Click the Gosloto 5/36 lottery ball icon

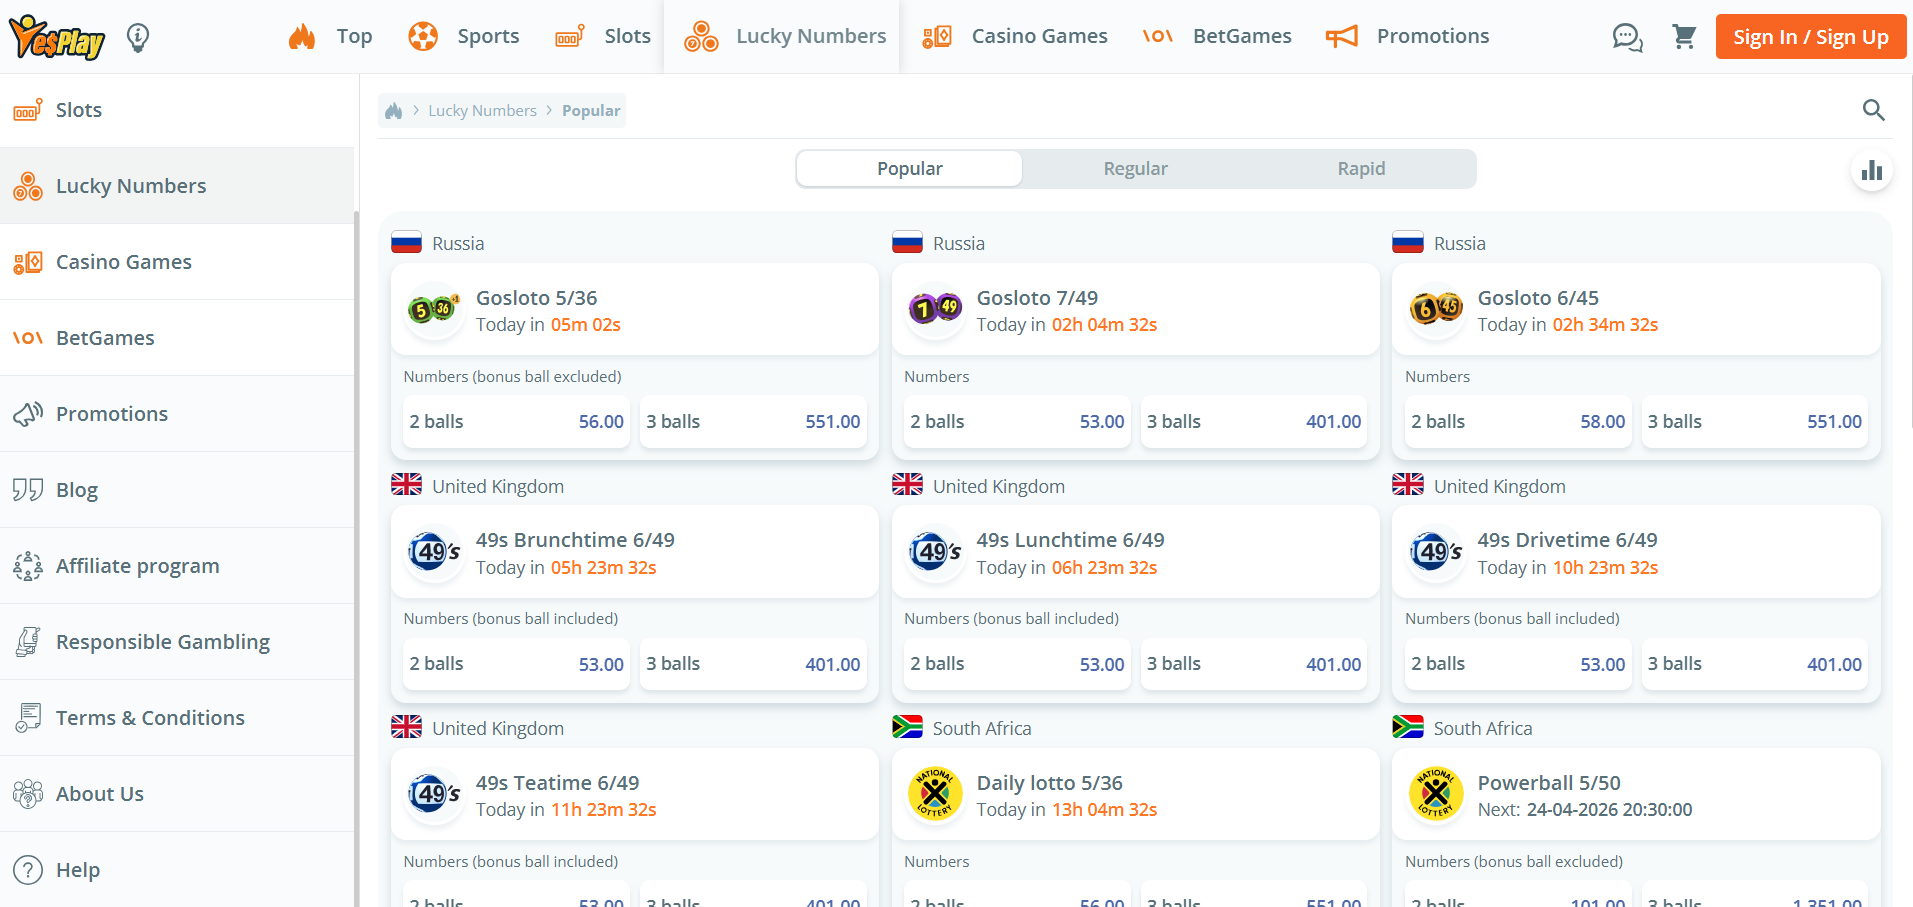pyautogui.click(x=433, y=310)
